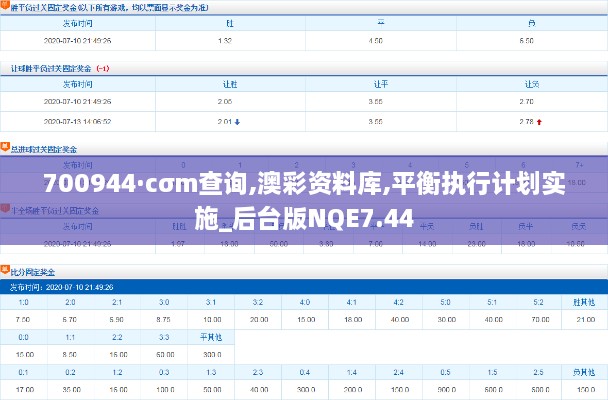Select the blue 发布时间 2020-07-10 21:49:26 header bar

304,287
